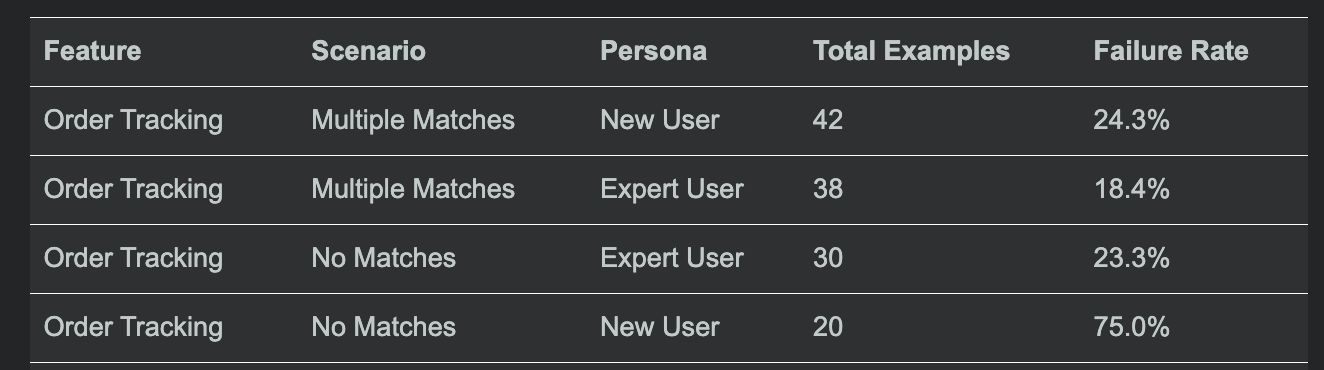The width and height of the screenshot is (1324, 370).
Task: Click the 75.0% failure rate value
Action: coord(1131,327)
